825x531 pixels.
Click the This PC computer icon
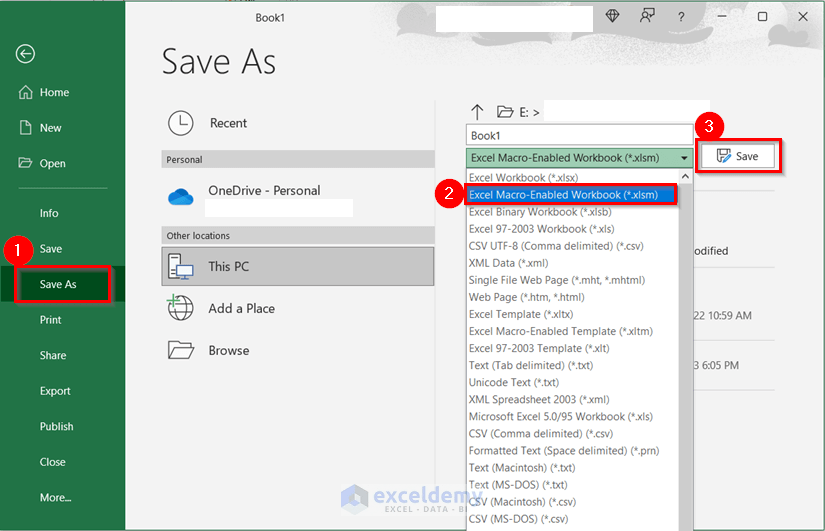[x=180, y=266]
